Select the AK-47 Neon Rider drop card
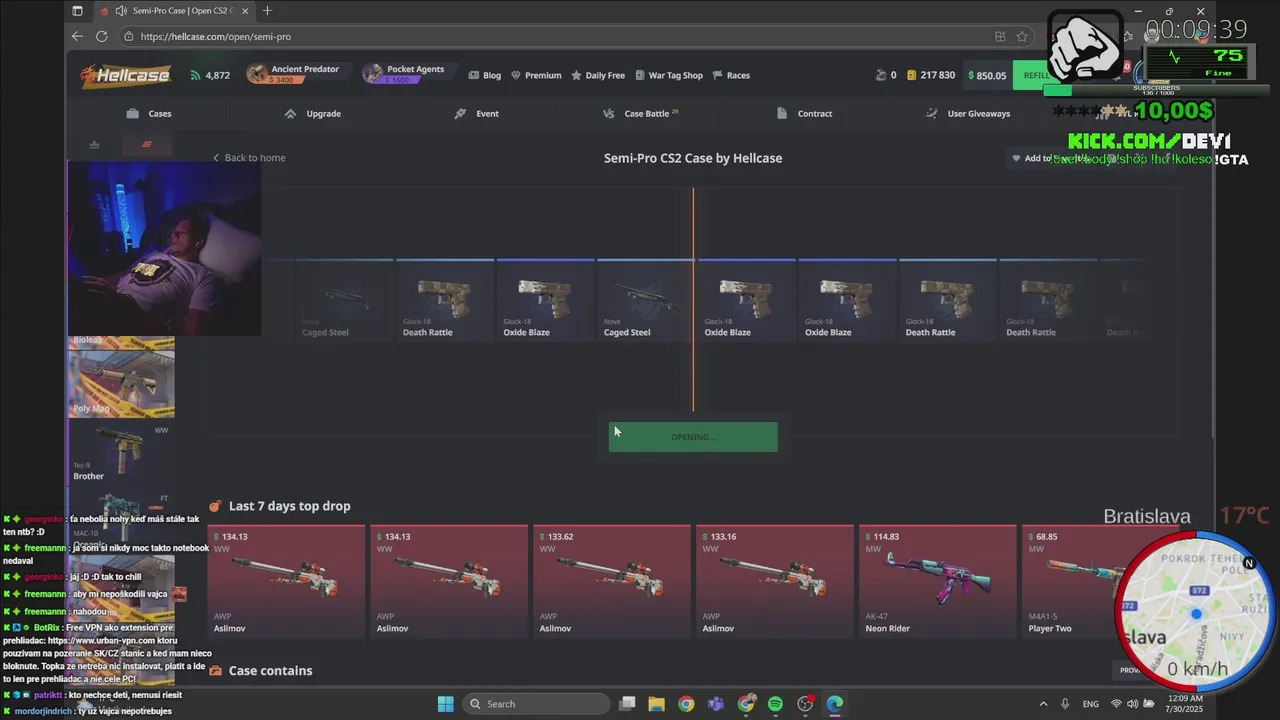The width and height of the screenshot is (1280, 720). (x=938, y=581)
